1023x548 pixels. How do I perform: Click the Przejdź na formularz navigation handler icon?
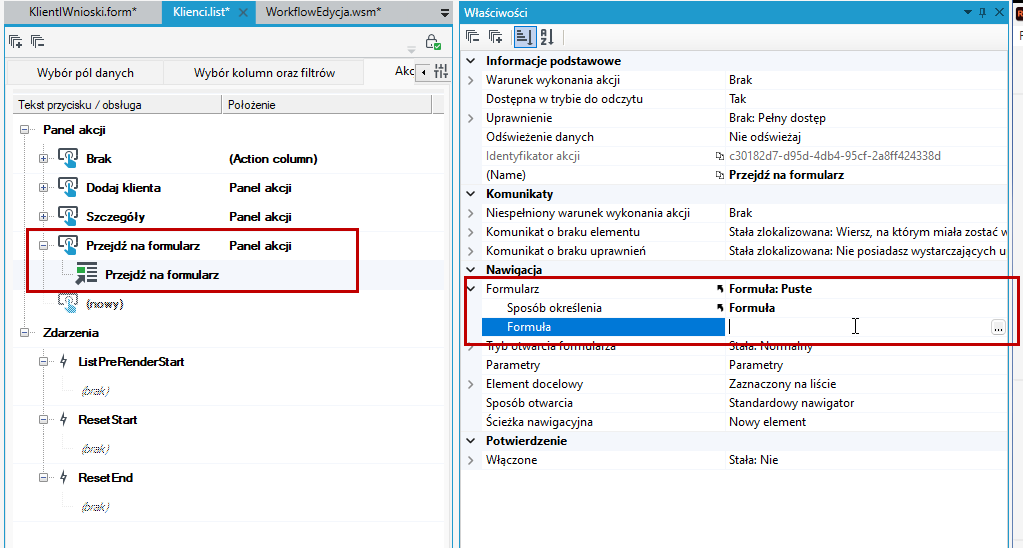tap(86, 274)
